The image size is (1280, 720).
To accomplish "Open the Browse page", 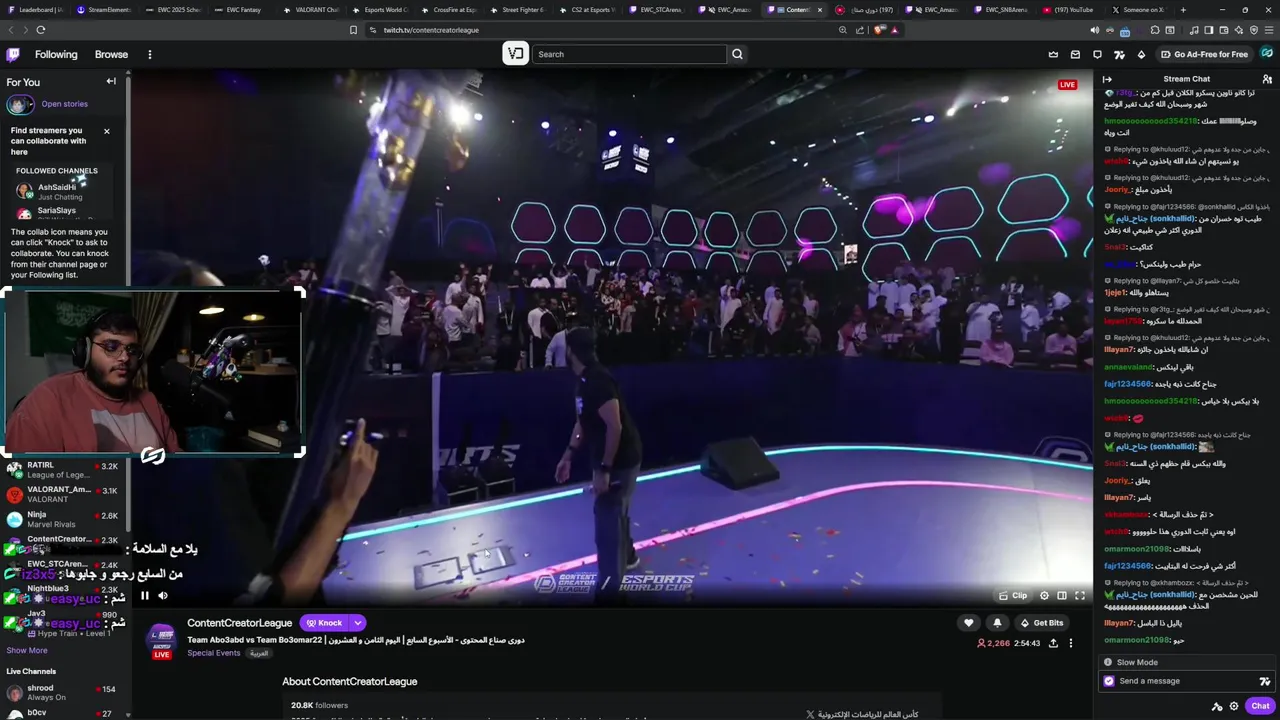I will pyautogui.click(x=111, y=54).
